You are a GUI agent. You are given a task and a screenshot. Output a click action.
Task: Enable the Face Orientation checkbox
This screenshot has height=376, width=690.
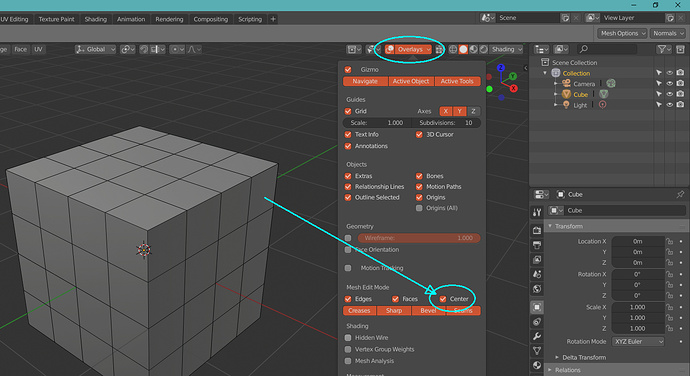348,250
